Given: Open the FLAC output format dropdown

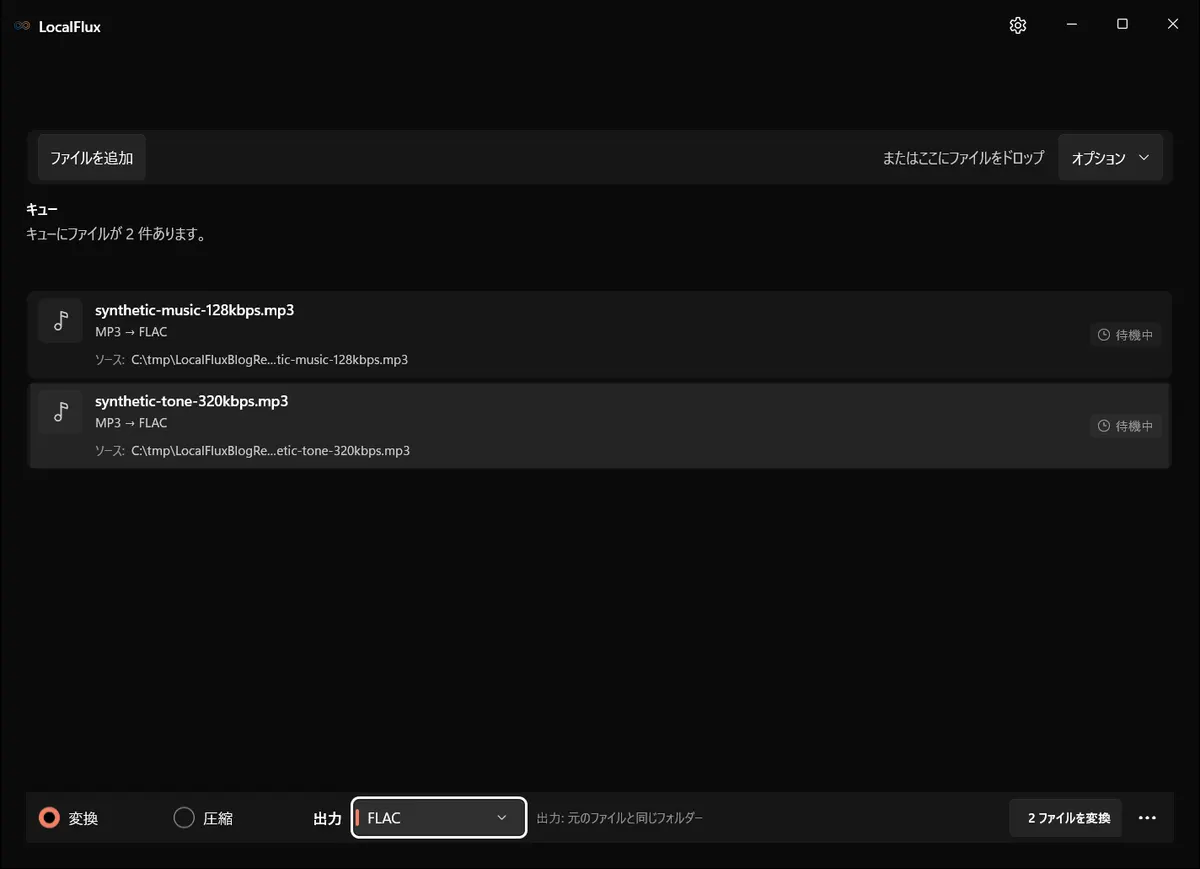Looking at the screenshot, I should click(439, 818).
